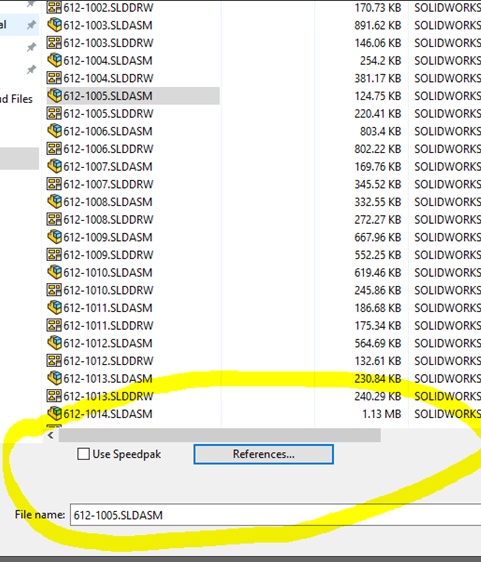Click the 564.69 KB size cell
The width and height of the screenshot is (481, 562).
coord(378,343)
